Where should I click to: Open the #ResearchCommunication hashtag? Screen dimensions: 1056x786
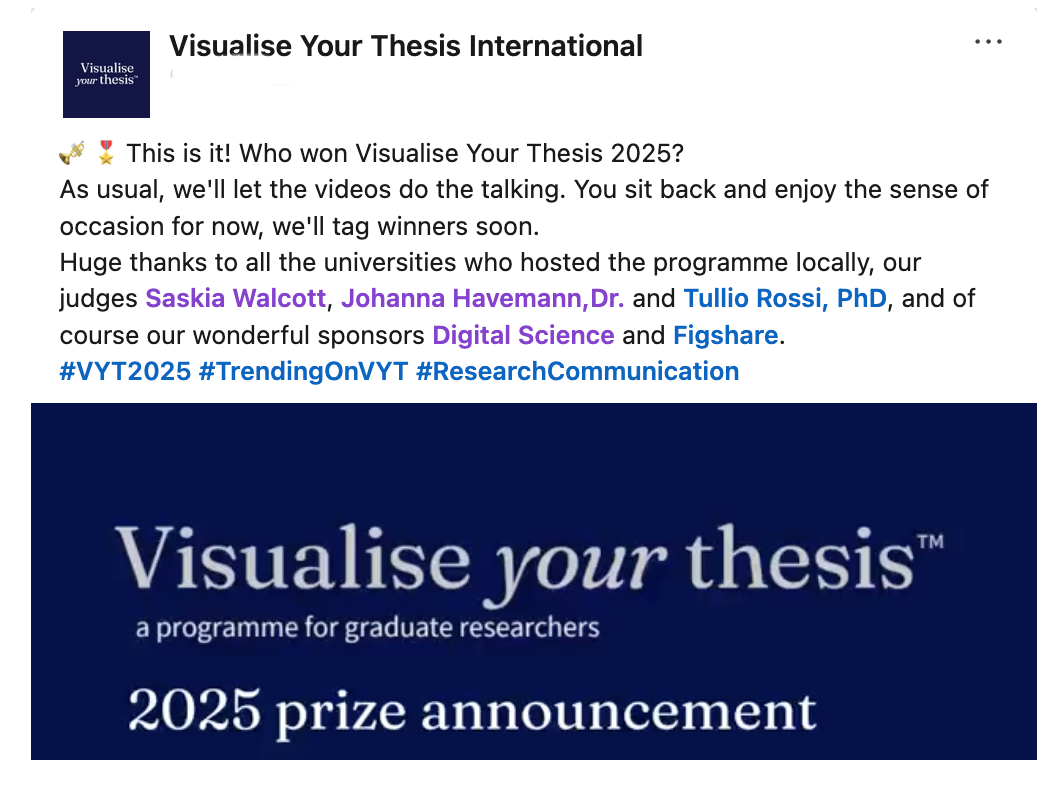pyautogui.click(x=577, y=371)
